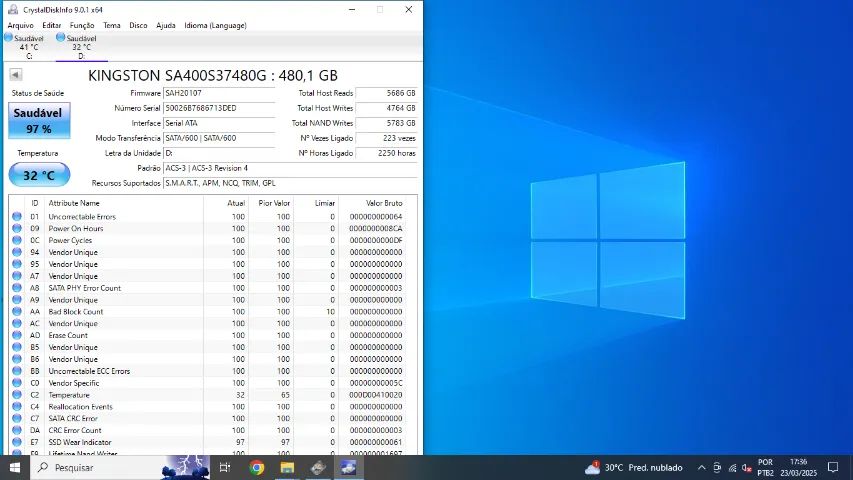Open Task View on the taskbar

click(x=225, y=467)
